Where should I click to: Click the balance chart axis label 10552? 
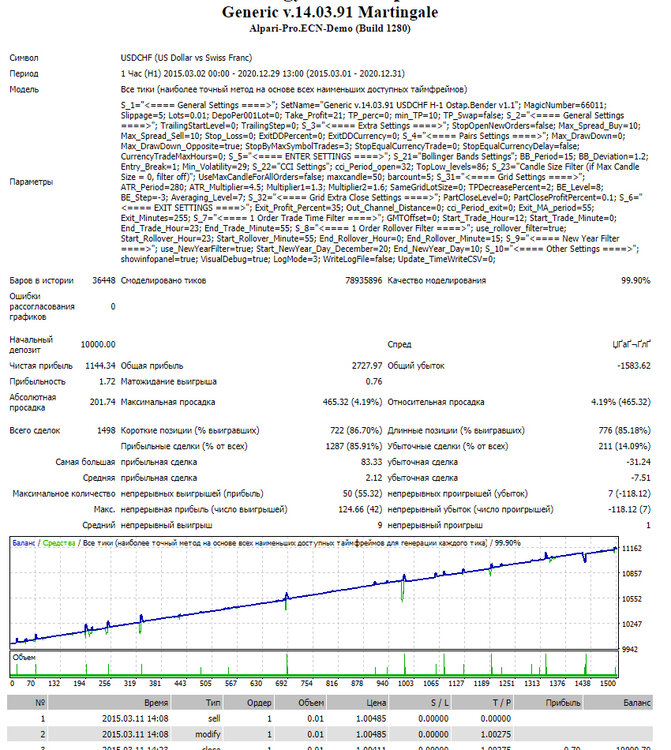coord(632,599)
